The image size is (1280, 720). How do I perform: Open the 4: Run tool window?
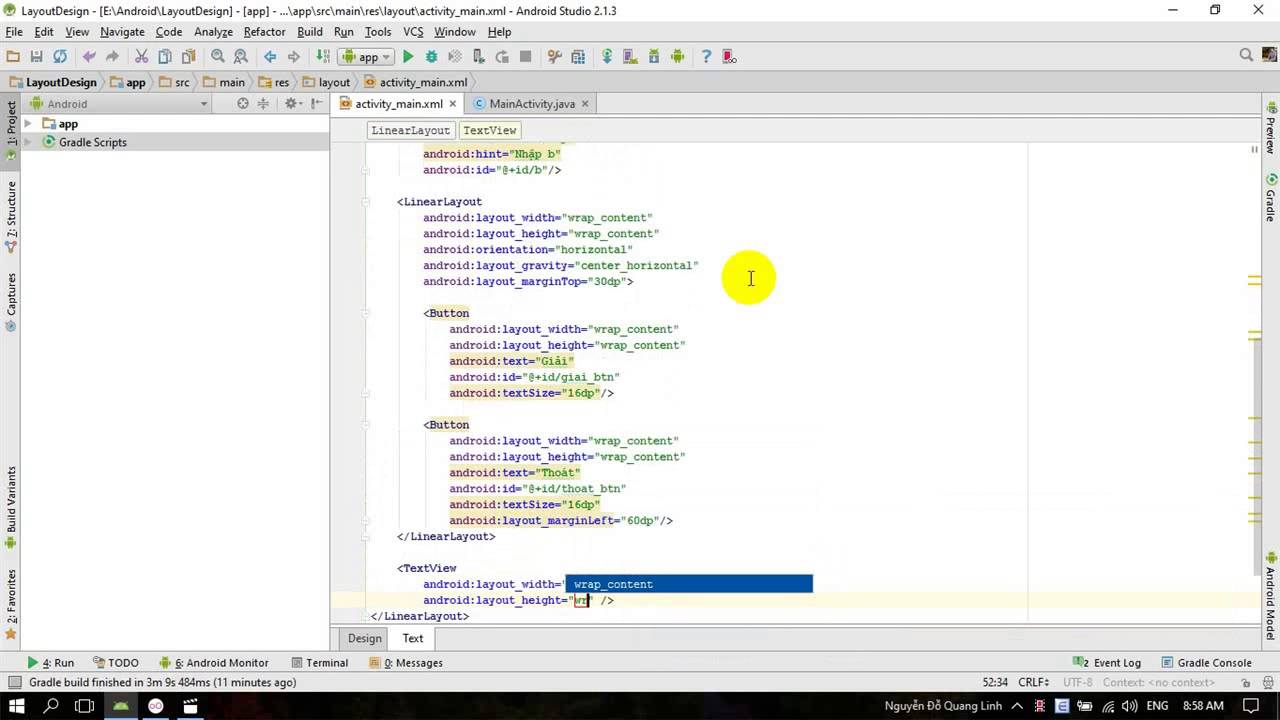(51, 662)
